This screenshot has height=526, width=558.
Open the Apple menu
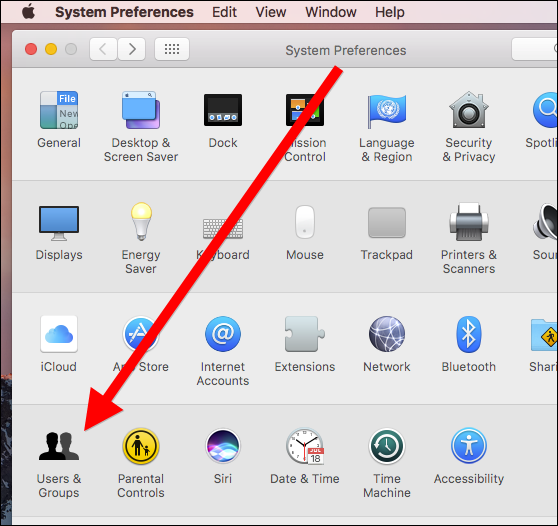[x=28, y=12]
